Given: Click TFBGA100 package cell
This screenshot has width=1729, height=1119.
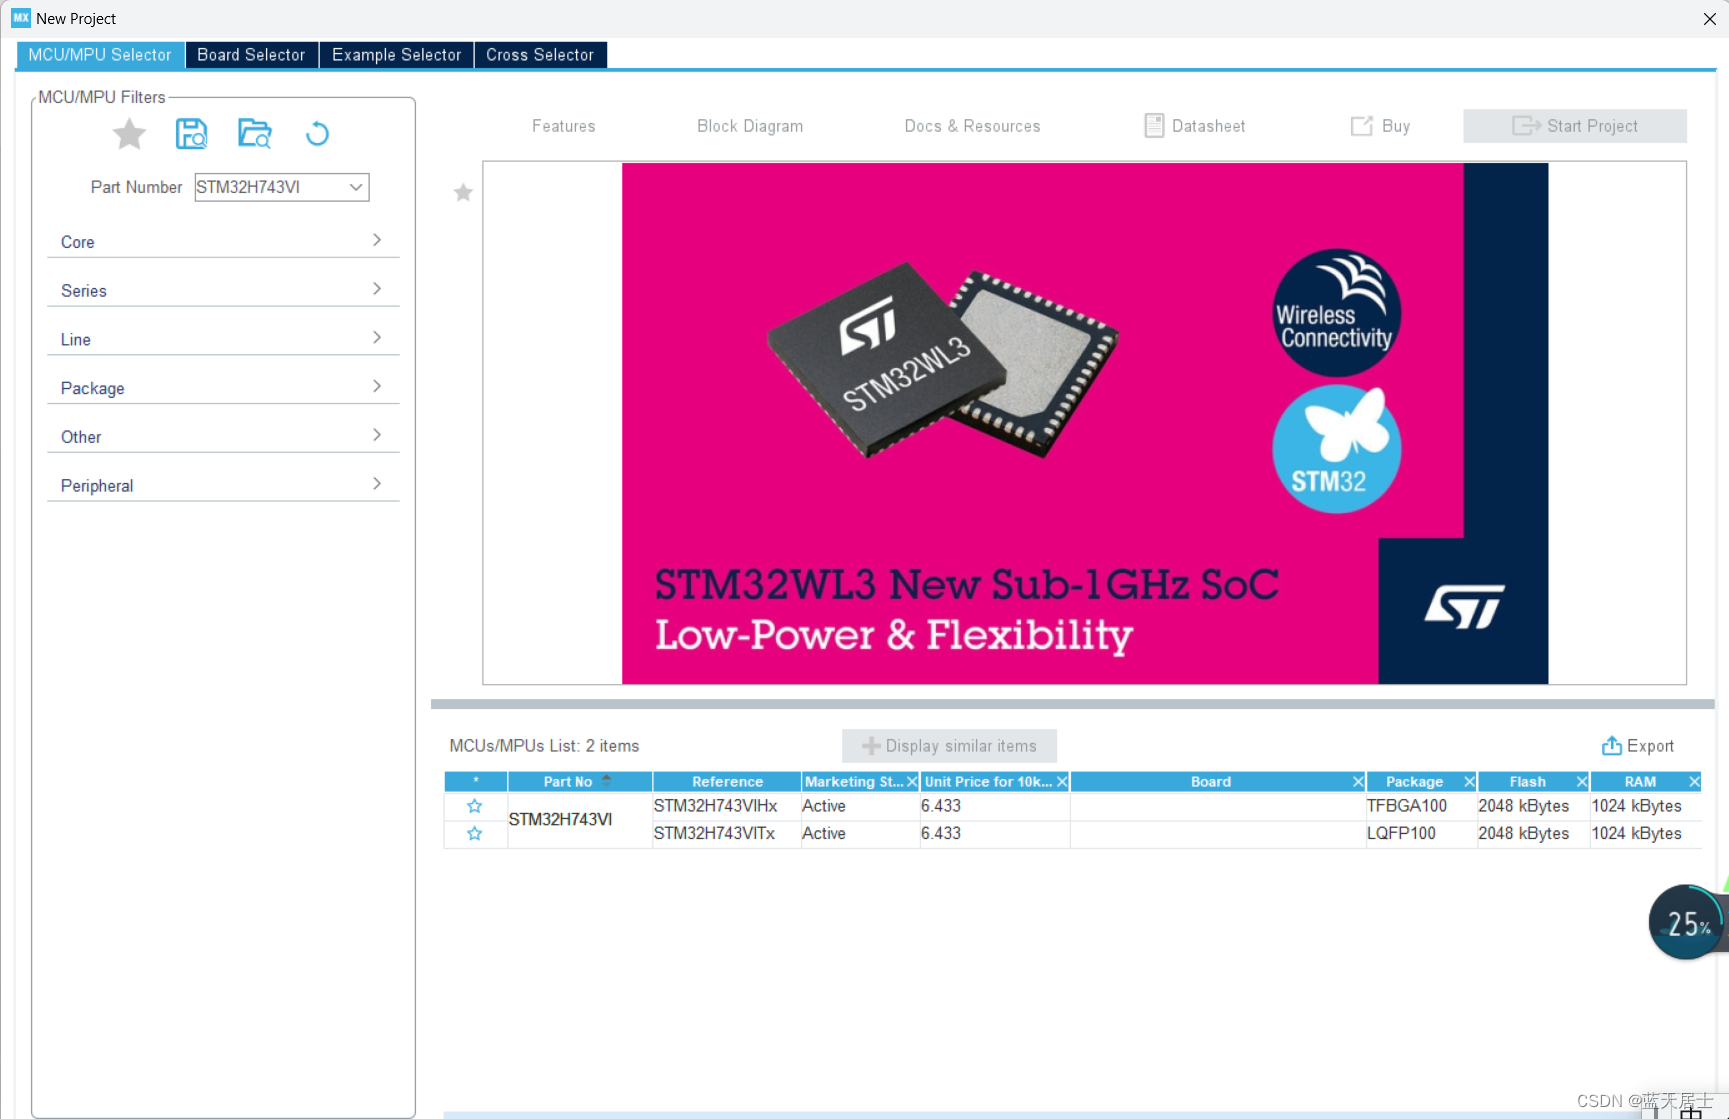Looking at the screenshot, I should pos(1421,806).
